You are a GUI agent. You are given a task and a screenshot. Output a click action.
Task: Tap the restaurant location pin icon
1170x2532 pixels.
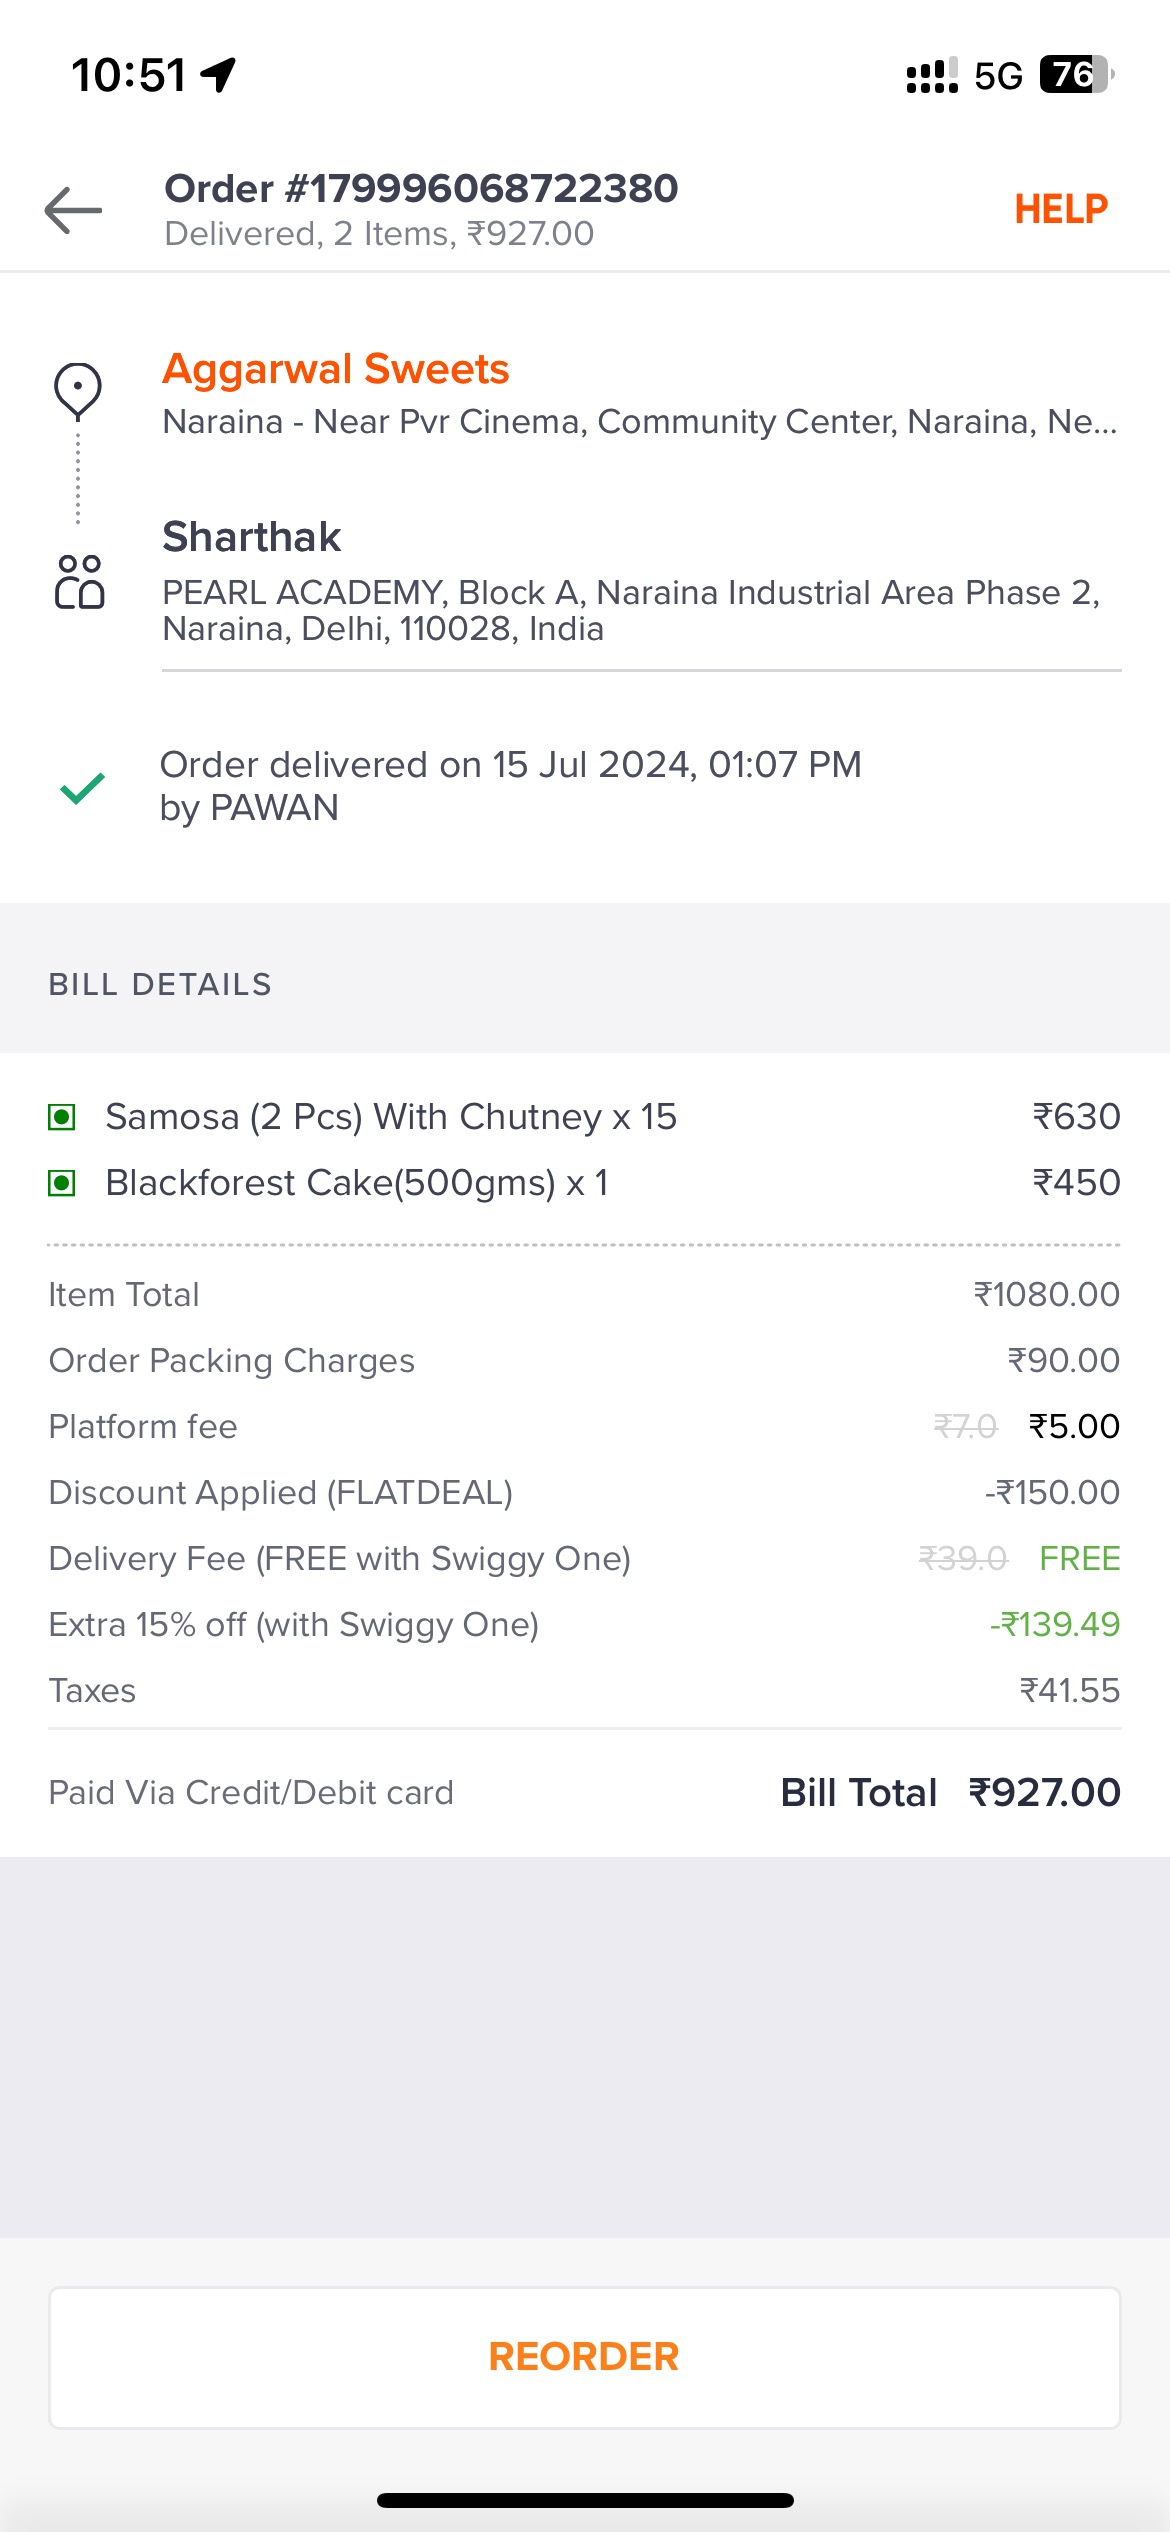click(x=78, y=390)
